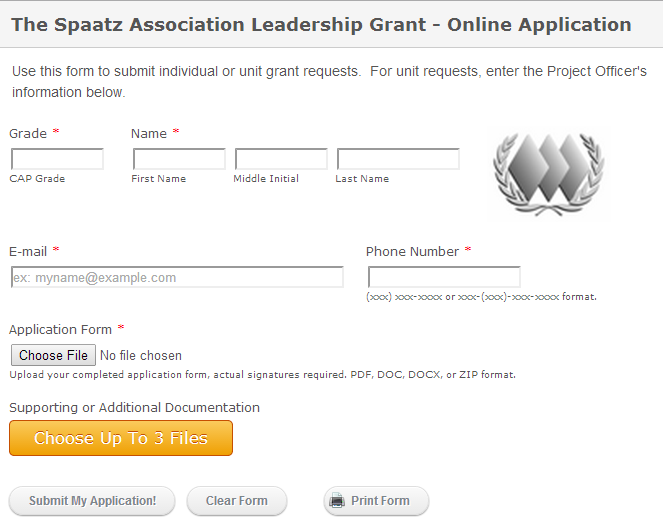Click the Grade field label
The width and height of the screenshot is (663, 530).
(28, 134)
